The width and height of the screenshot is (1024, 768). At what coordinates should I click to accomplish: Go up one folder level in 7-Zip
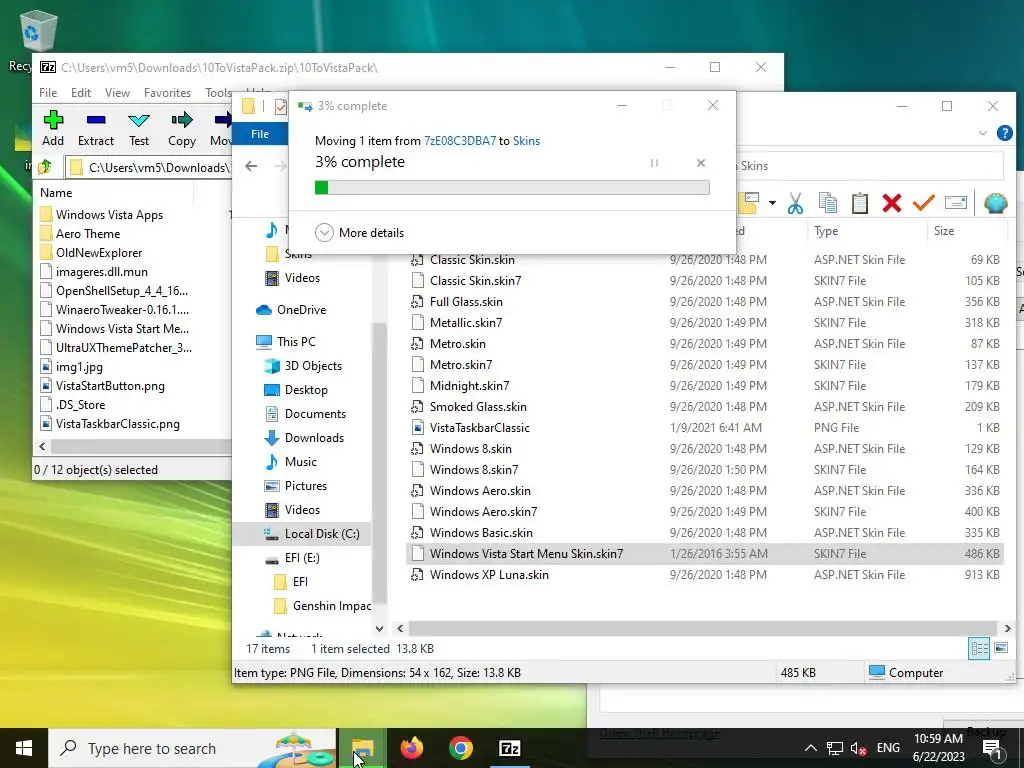[x=45, y=167]
